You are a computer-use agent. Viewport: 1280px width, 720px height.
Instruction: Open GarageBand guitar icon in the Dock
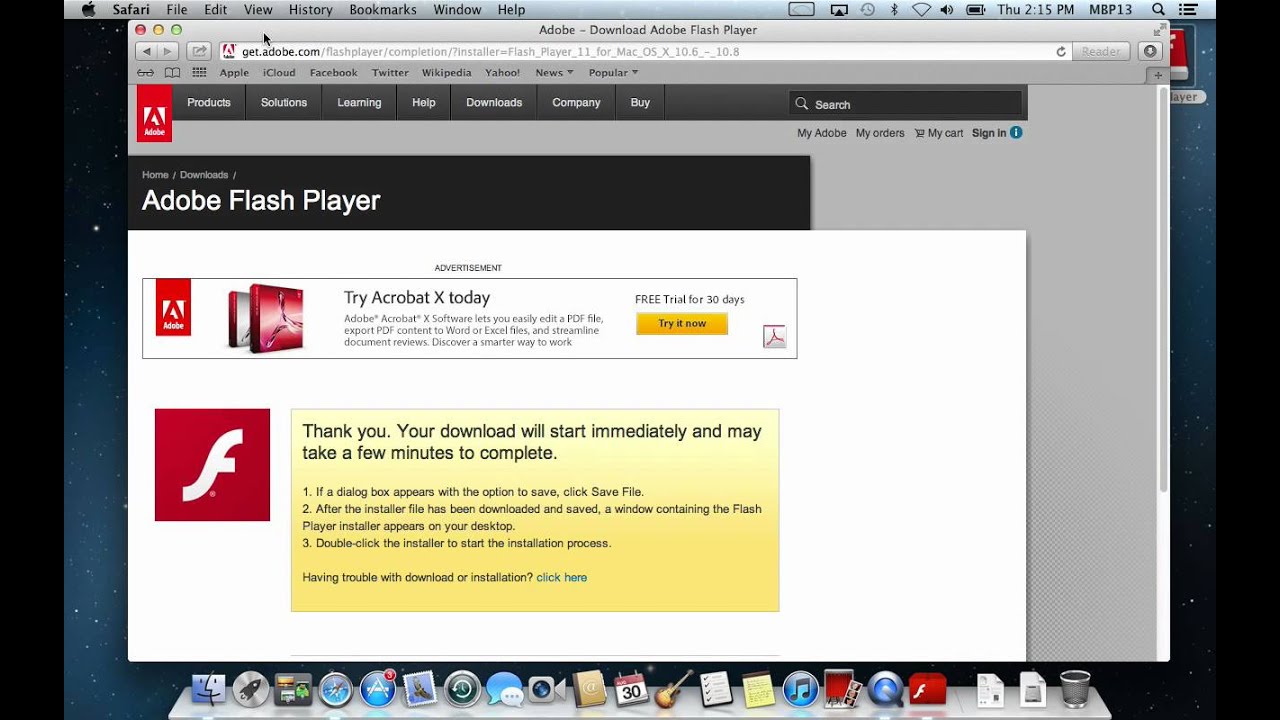674,689
